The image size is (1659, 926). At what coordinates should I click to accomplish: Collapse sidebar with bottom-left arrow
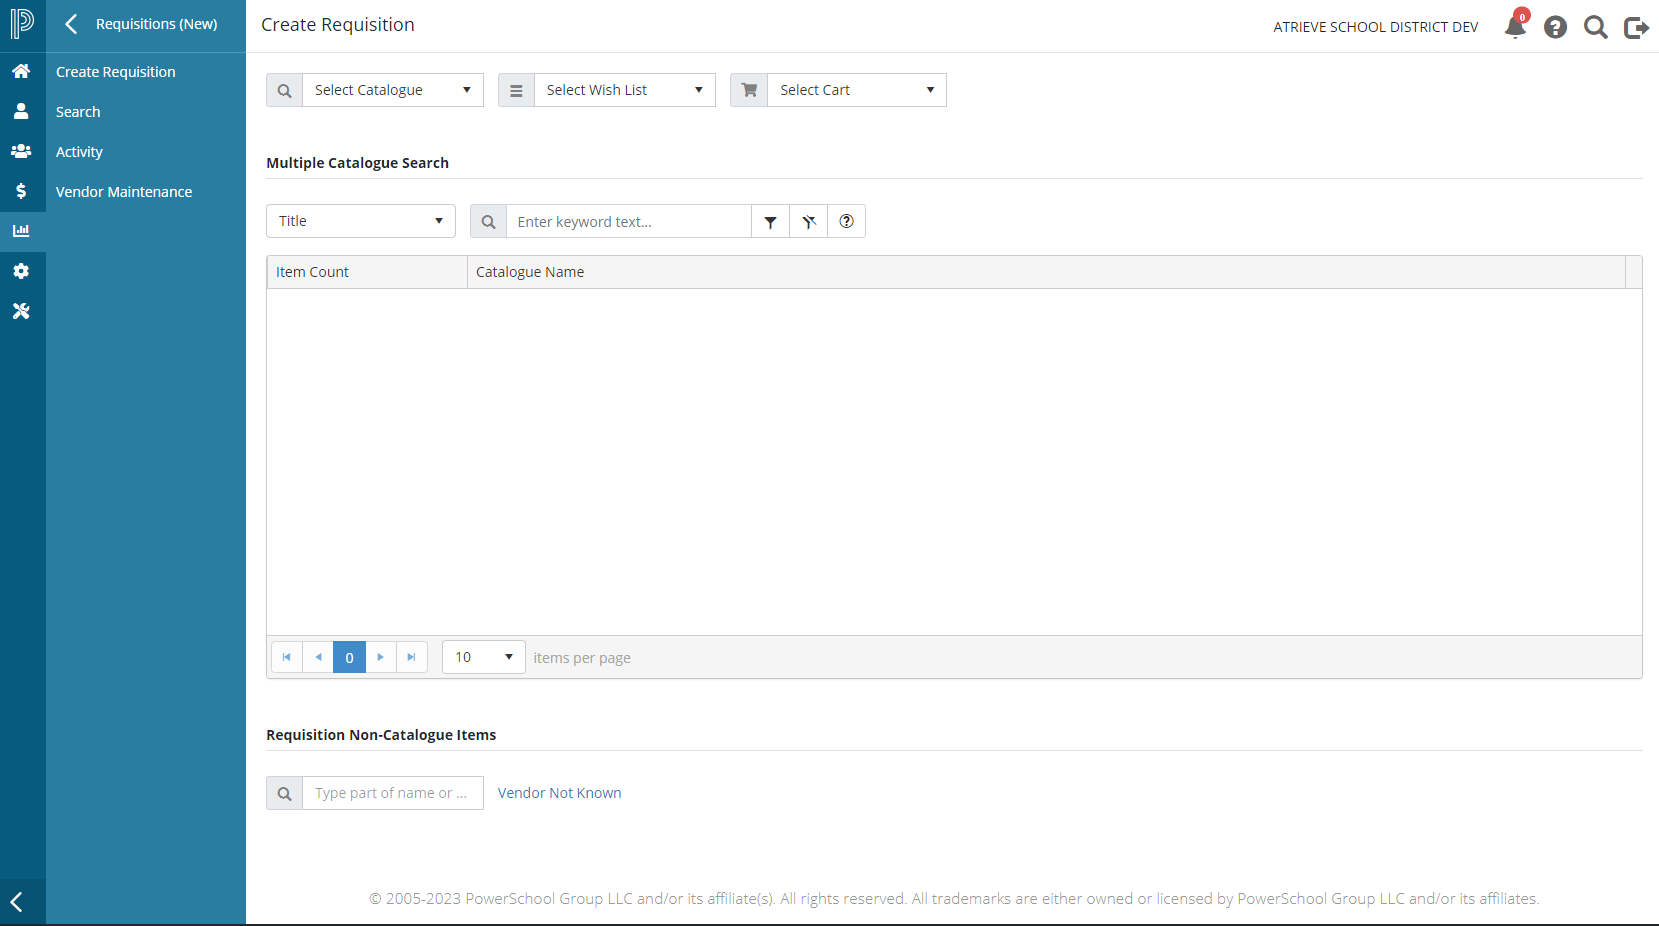click(17, 902)
